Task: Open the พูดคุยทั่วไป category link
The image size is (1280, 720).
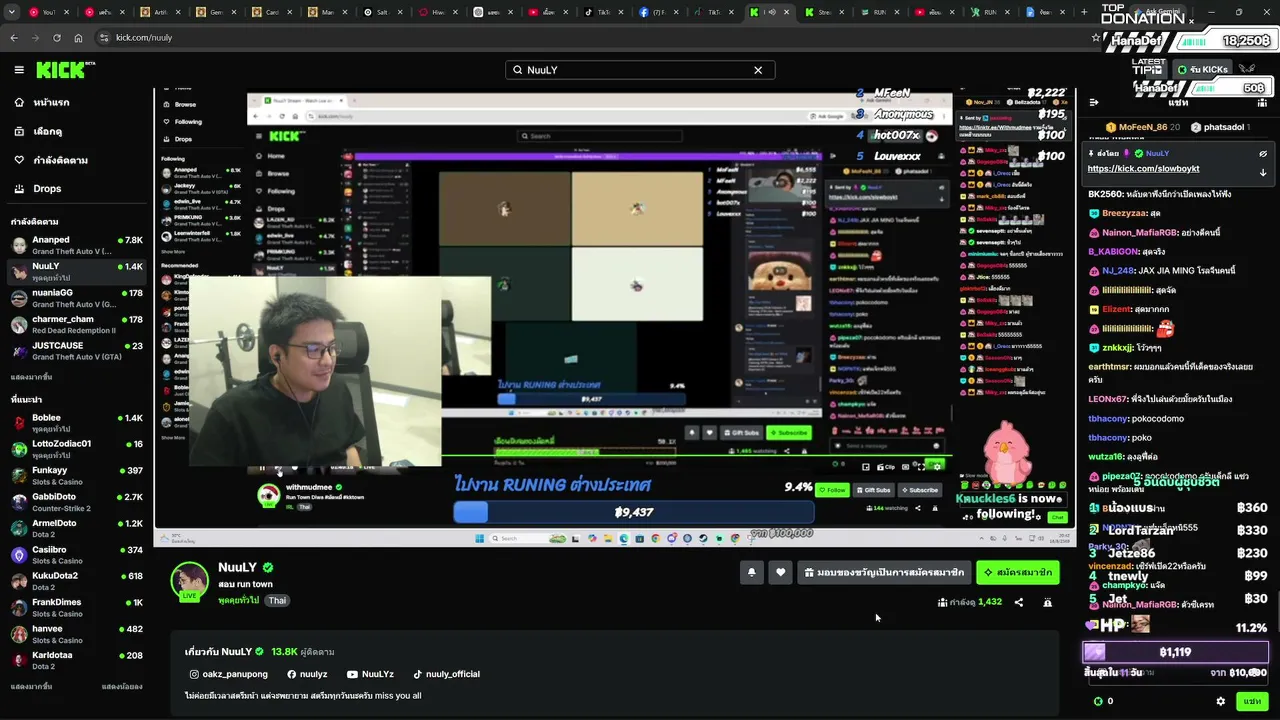Action: tap(238, 600)
